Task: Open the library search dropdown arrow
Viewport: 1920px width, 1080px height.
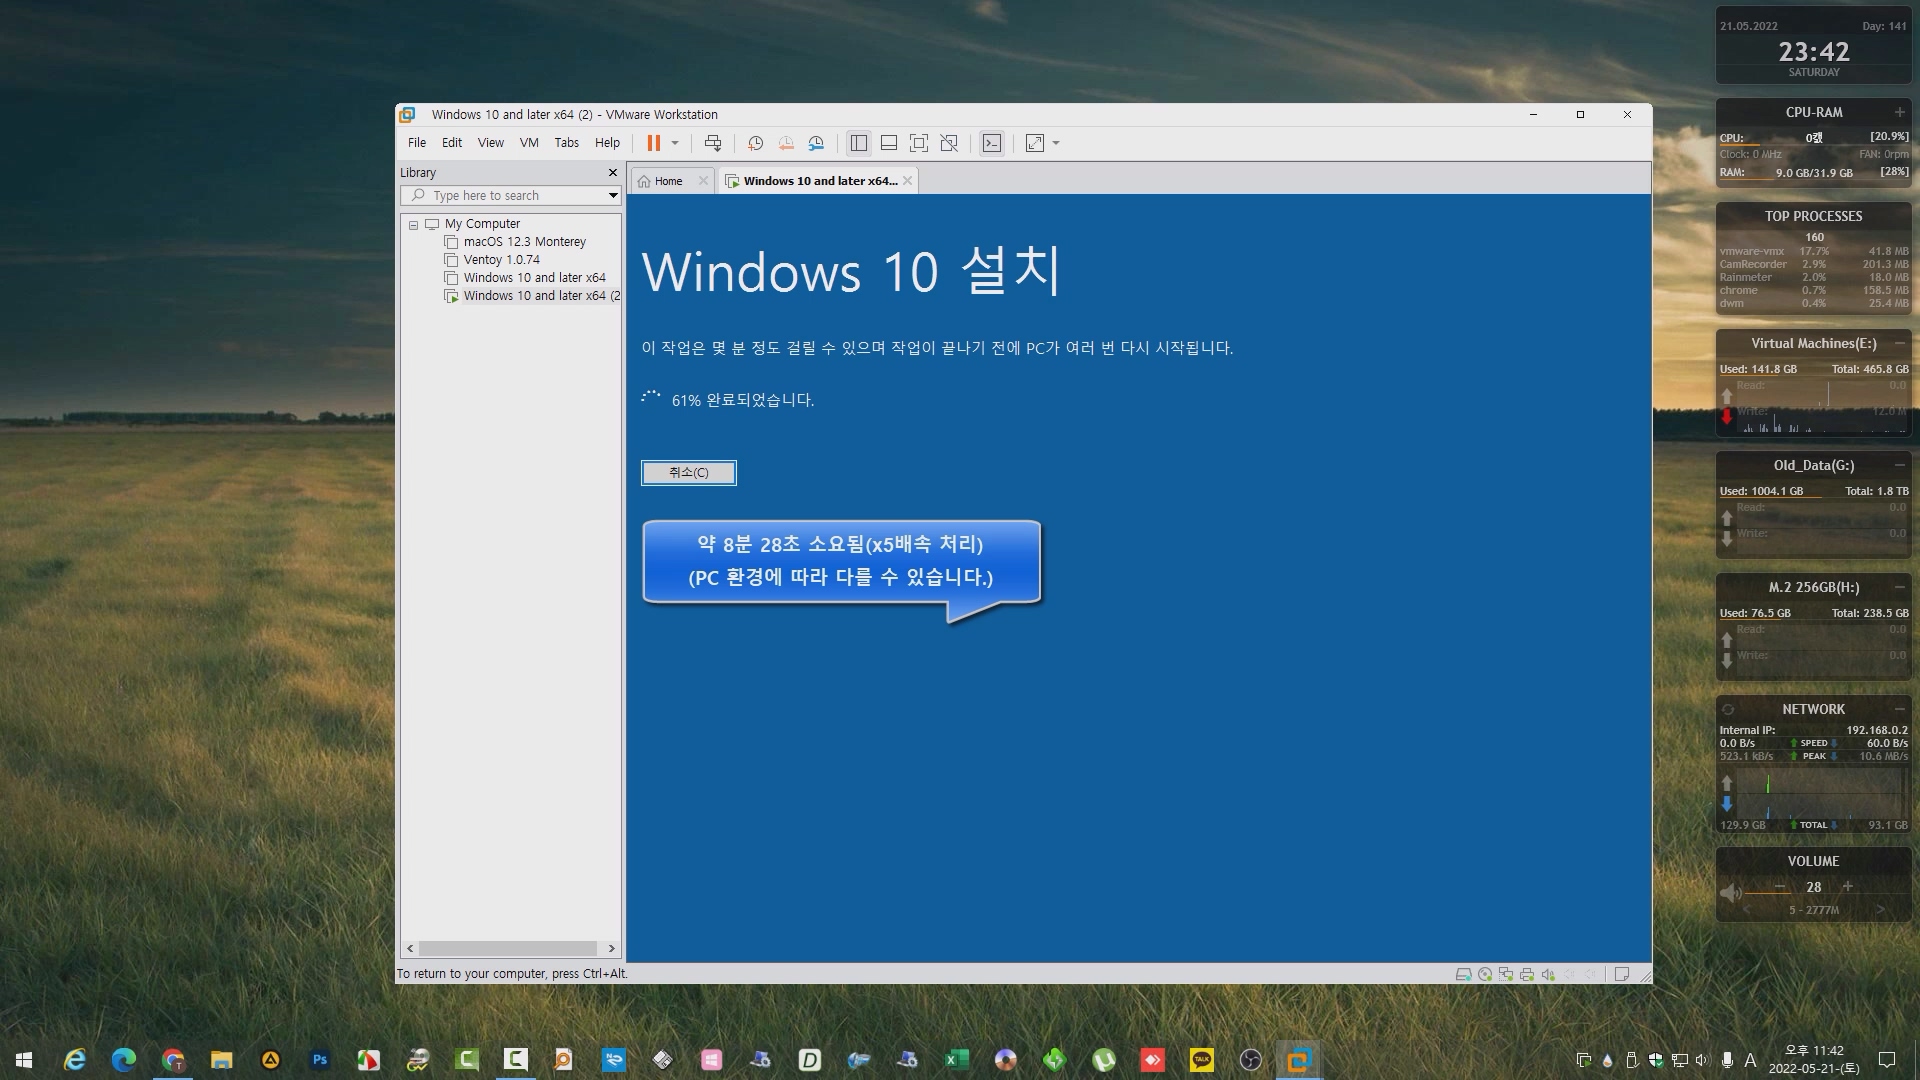Action: [x=613, y=196]
